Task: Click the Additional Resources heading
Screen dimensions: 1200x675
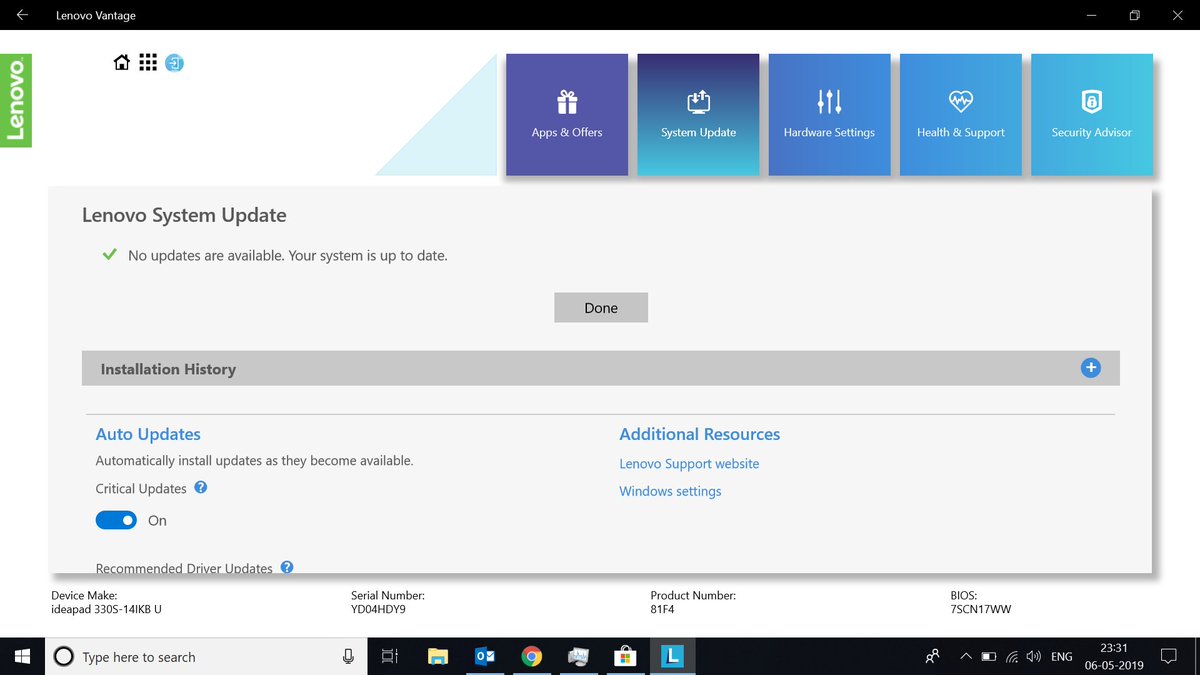Action: pyautogui.click(x=699, y=434)
